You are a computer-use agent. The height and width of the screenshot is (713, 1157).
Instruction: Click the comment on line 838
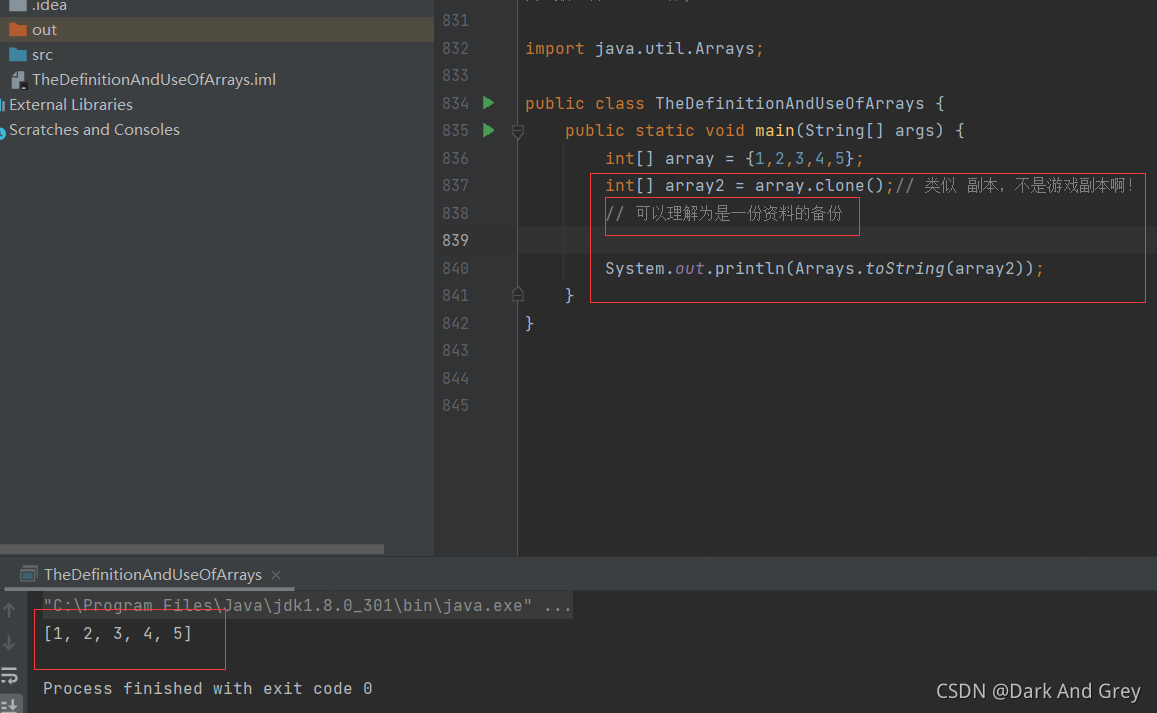pos(724,213)
